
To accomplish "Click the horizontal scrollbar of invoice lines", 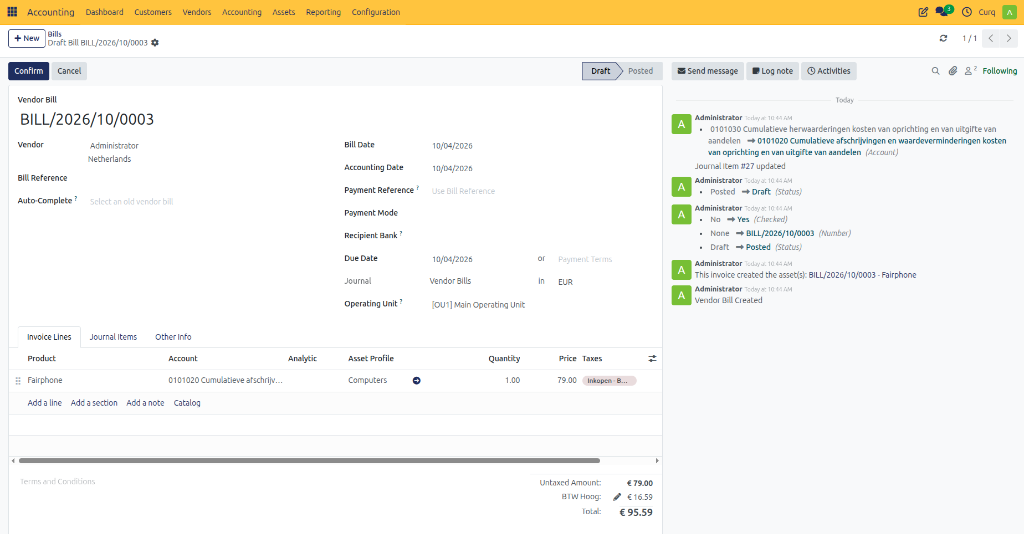I will [x=309, y=461].
